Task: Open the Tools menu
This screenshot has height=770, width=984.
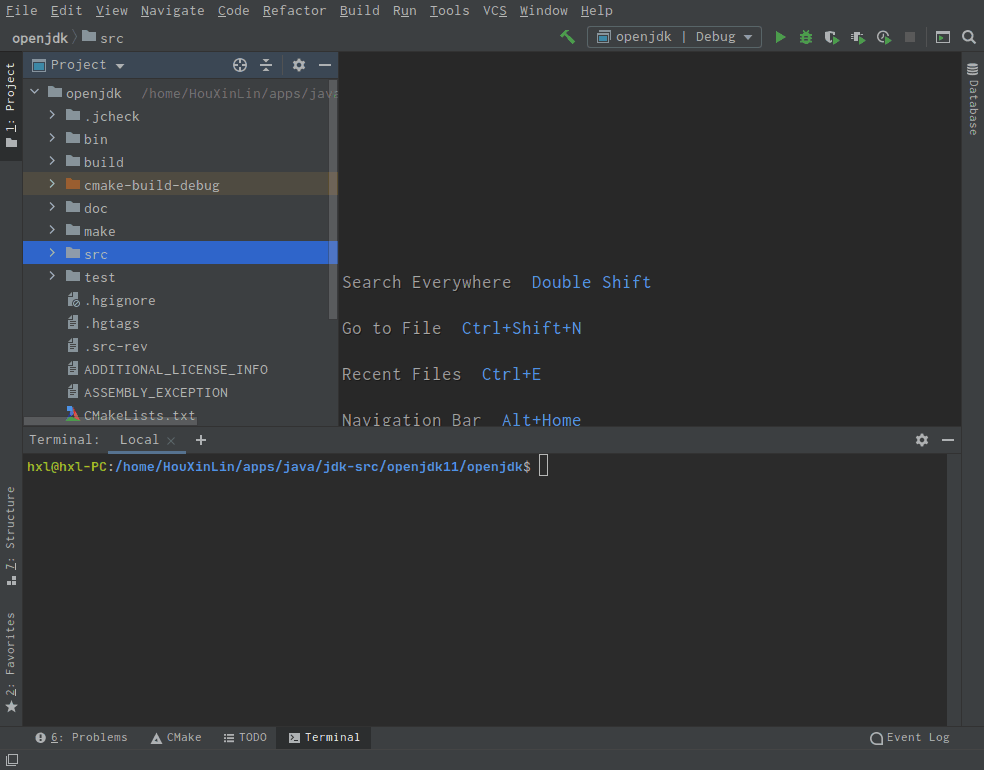Action: pos(449,11)
